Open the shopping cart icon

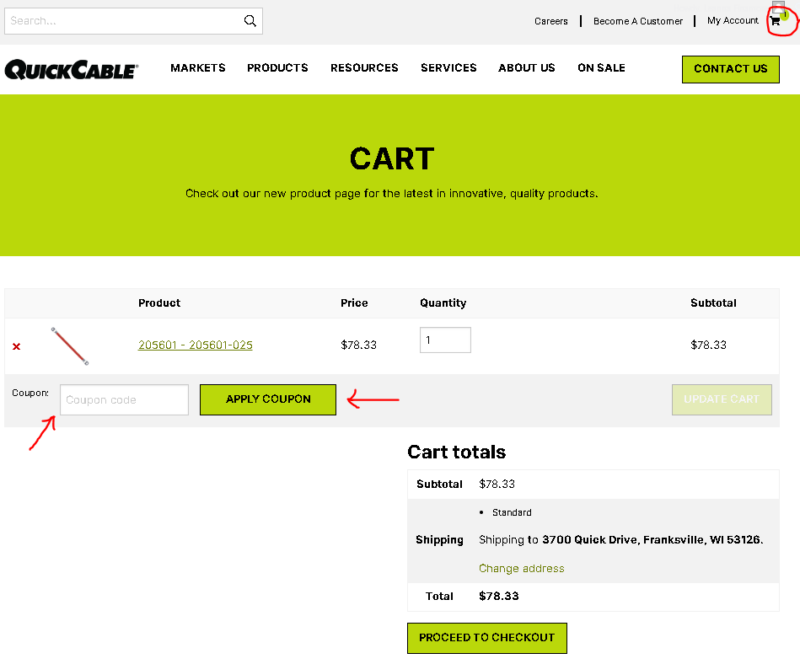[775, 21]
